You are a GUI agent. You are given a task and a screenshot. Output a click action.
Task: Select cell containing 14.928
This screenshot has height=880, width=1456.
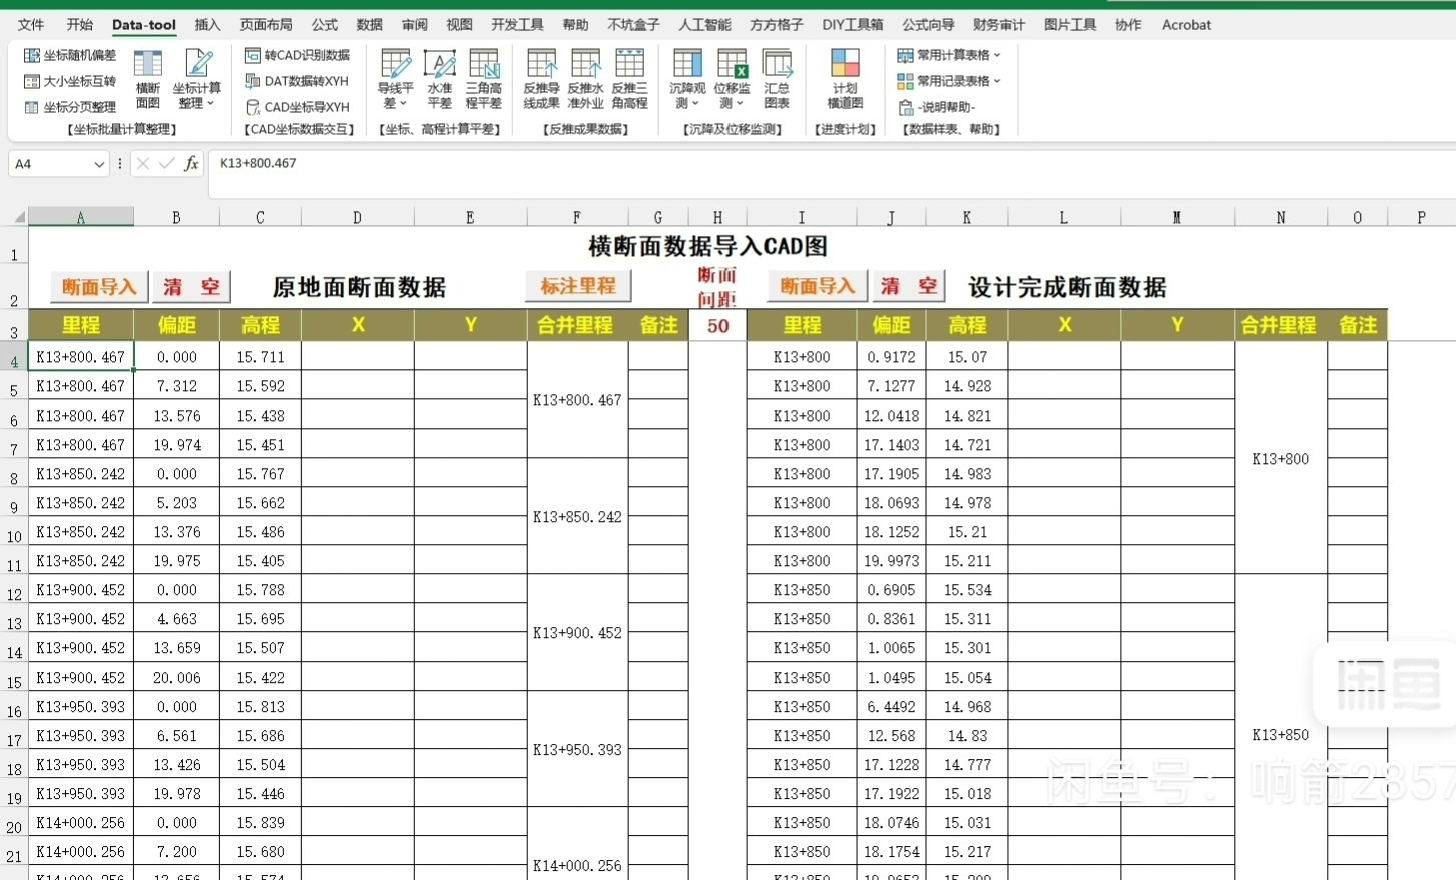click(967, 386)
